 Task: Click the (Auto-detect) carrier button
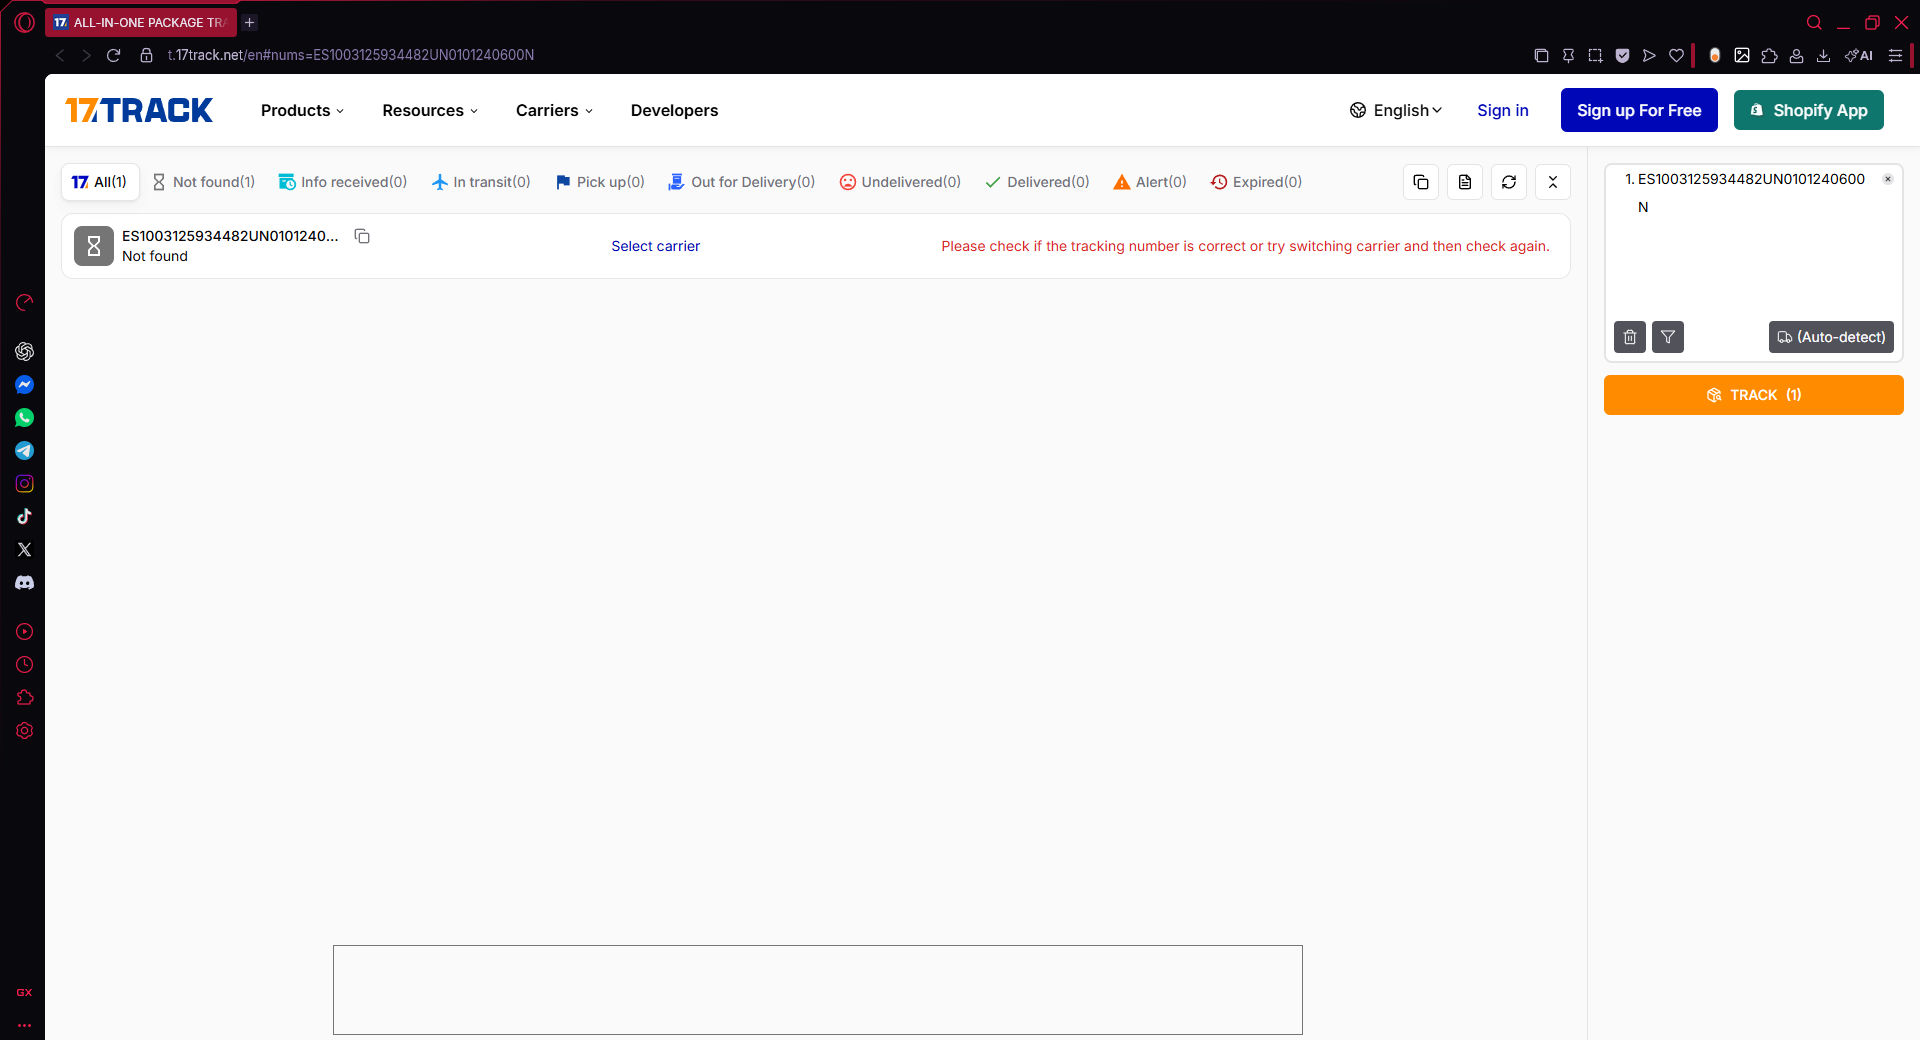pyautogui.click(x=1831, y=337)
